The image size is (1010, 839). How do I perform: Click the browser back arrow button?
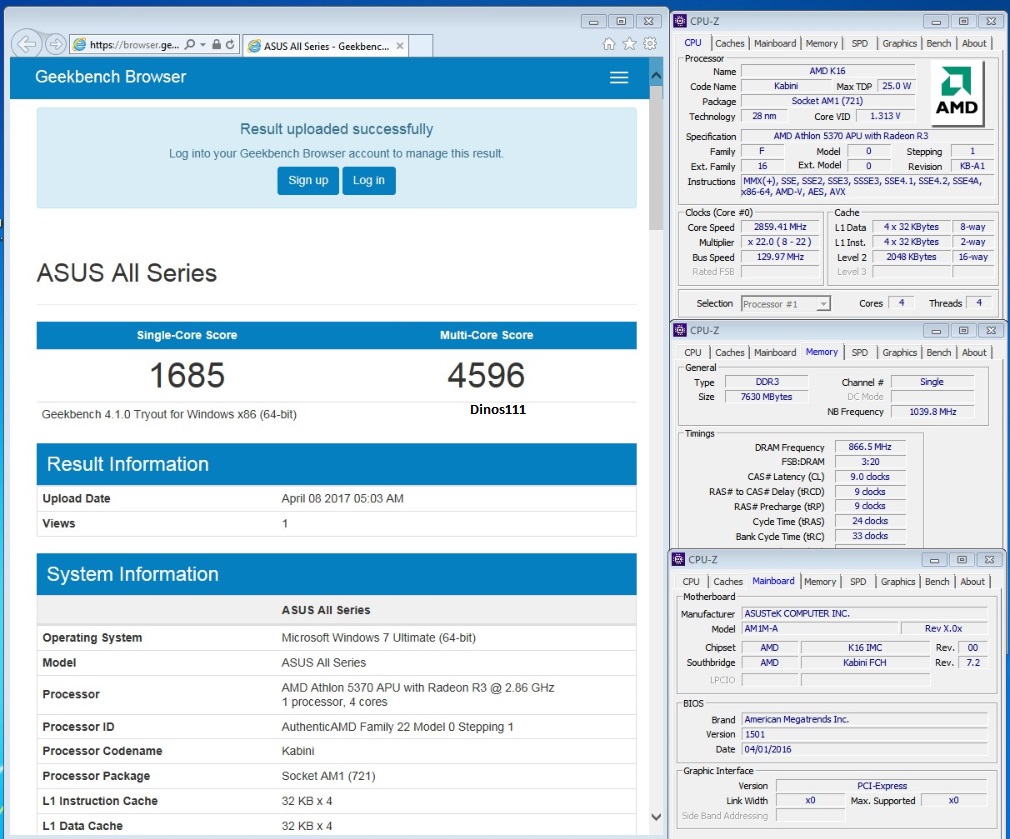(26, 44)
